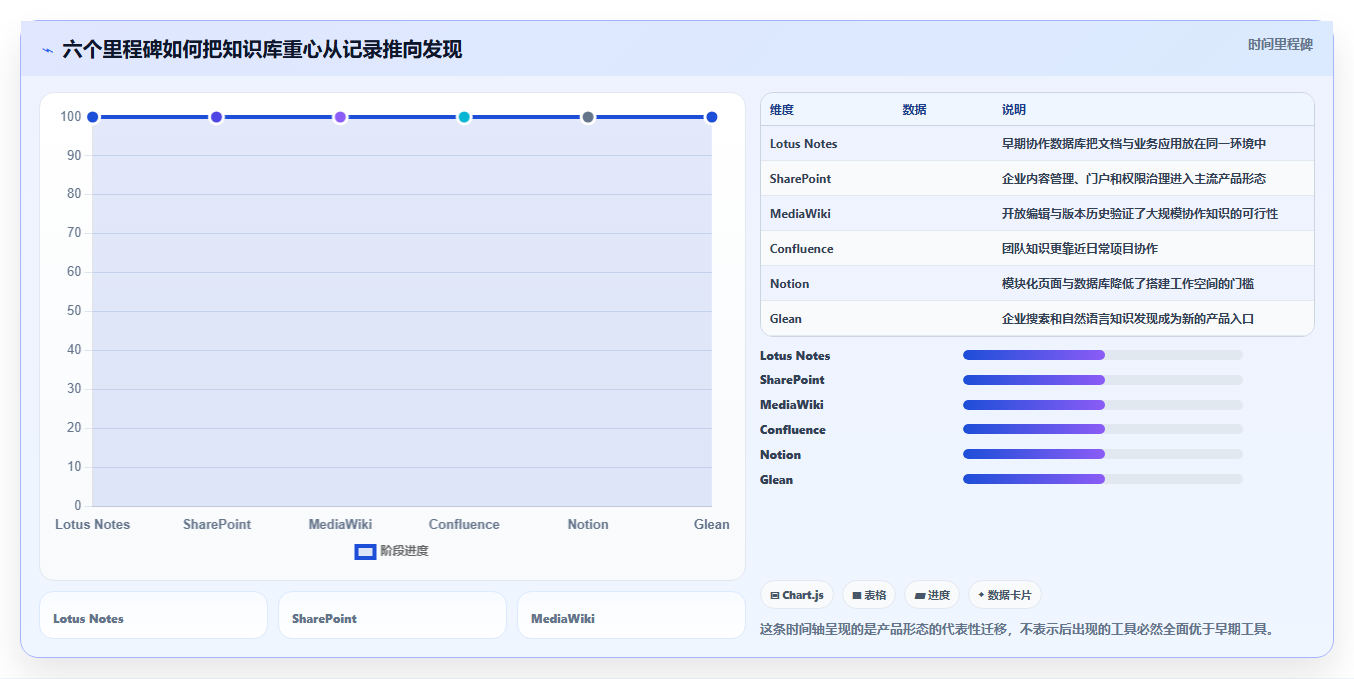Click the Glean data point on chart
The image size is (1354, 679).
click(x=712, y=117)
